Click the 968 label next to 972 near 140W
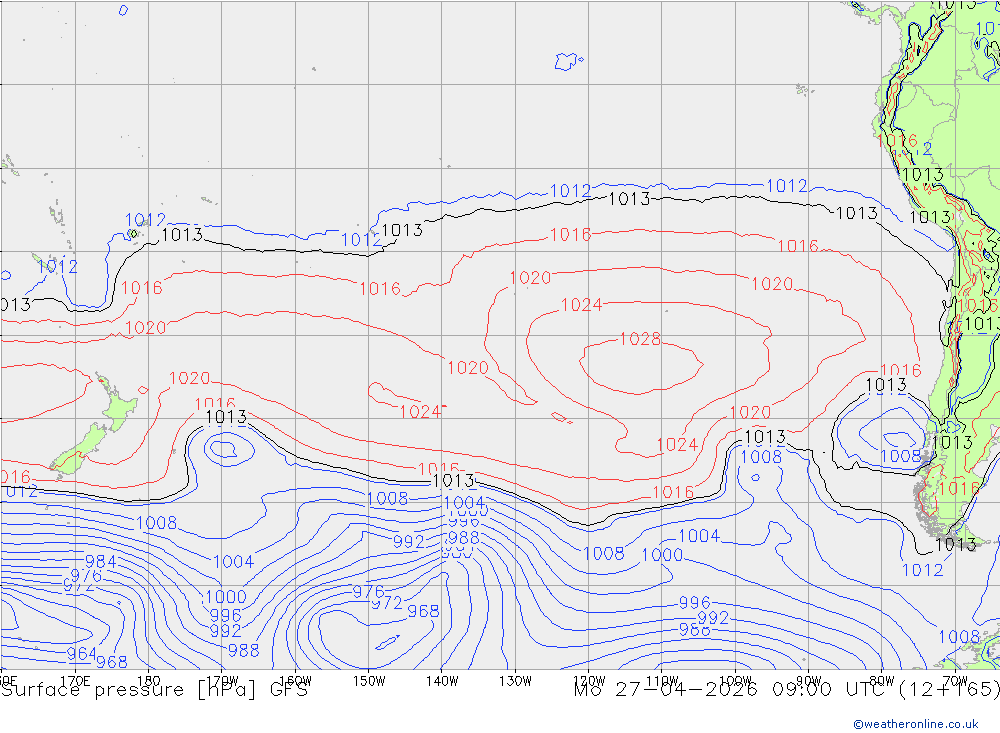Viewport: 1000px width, 733px height. tap(423, 611)
